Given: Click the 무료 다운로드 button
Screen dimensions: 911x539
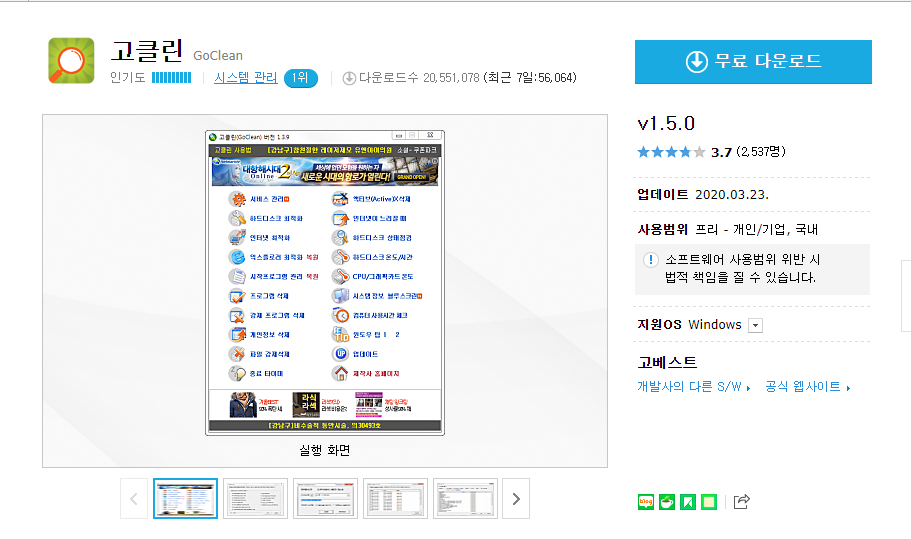Looking at the screenshot, I should (x=753, y=62).
